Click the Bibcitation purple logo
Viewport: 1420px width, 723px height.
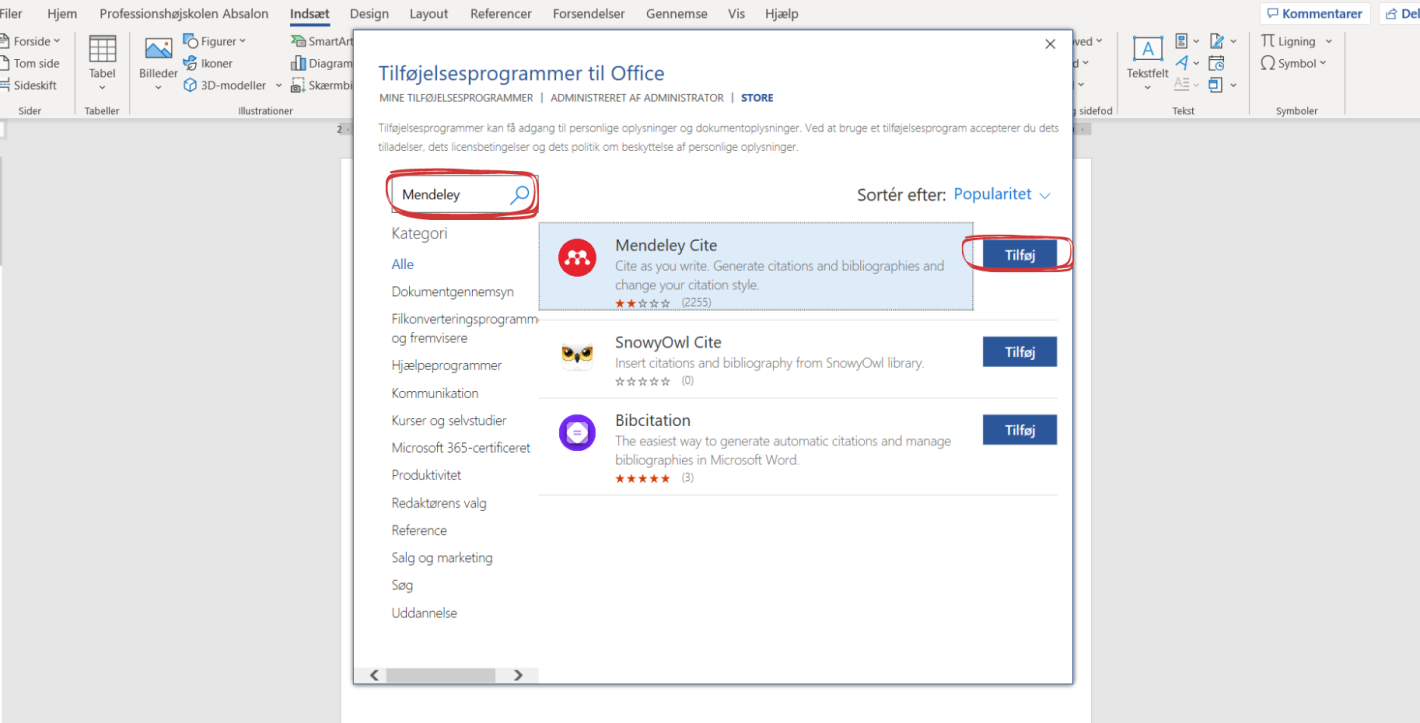pos(577,432)
